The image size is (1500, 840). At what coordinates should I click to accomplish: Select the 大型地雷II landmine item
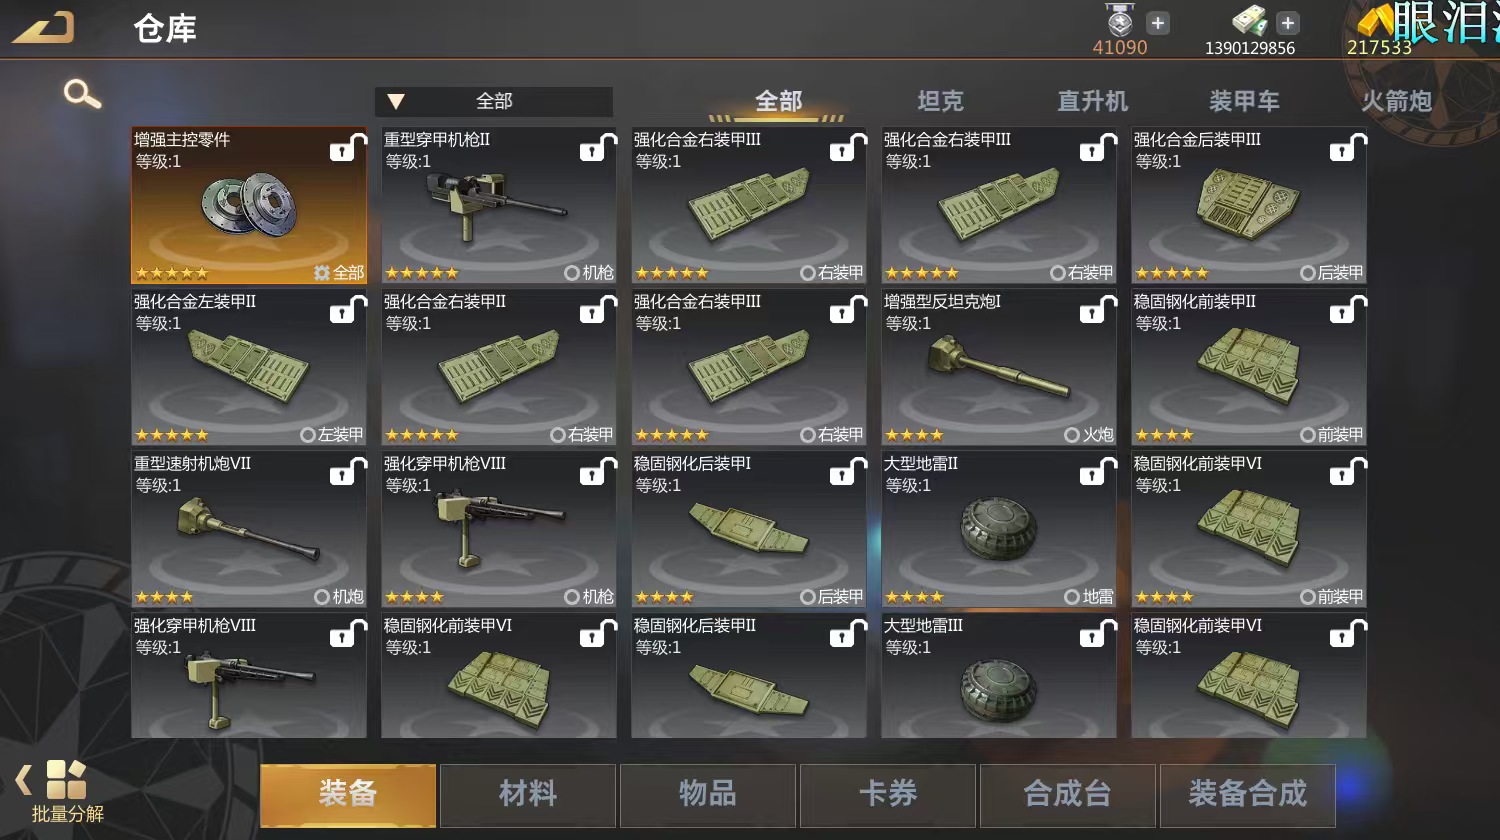[999, 529]
